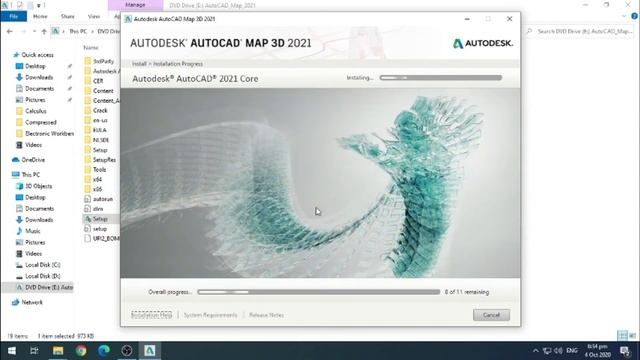Expand the This PC breadcrumb chevron
This screenshot has height=360, width=640.
coord(93,31)
